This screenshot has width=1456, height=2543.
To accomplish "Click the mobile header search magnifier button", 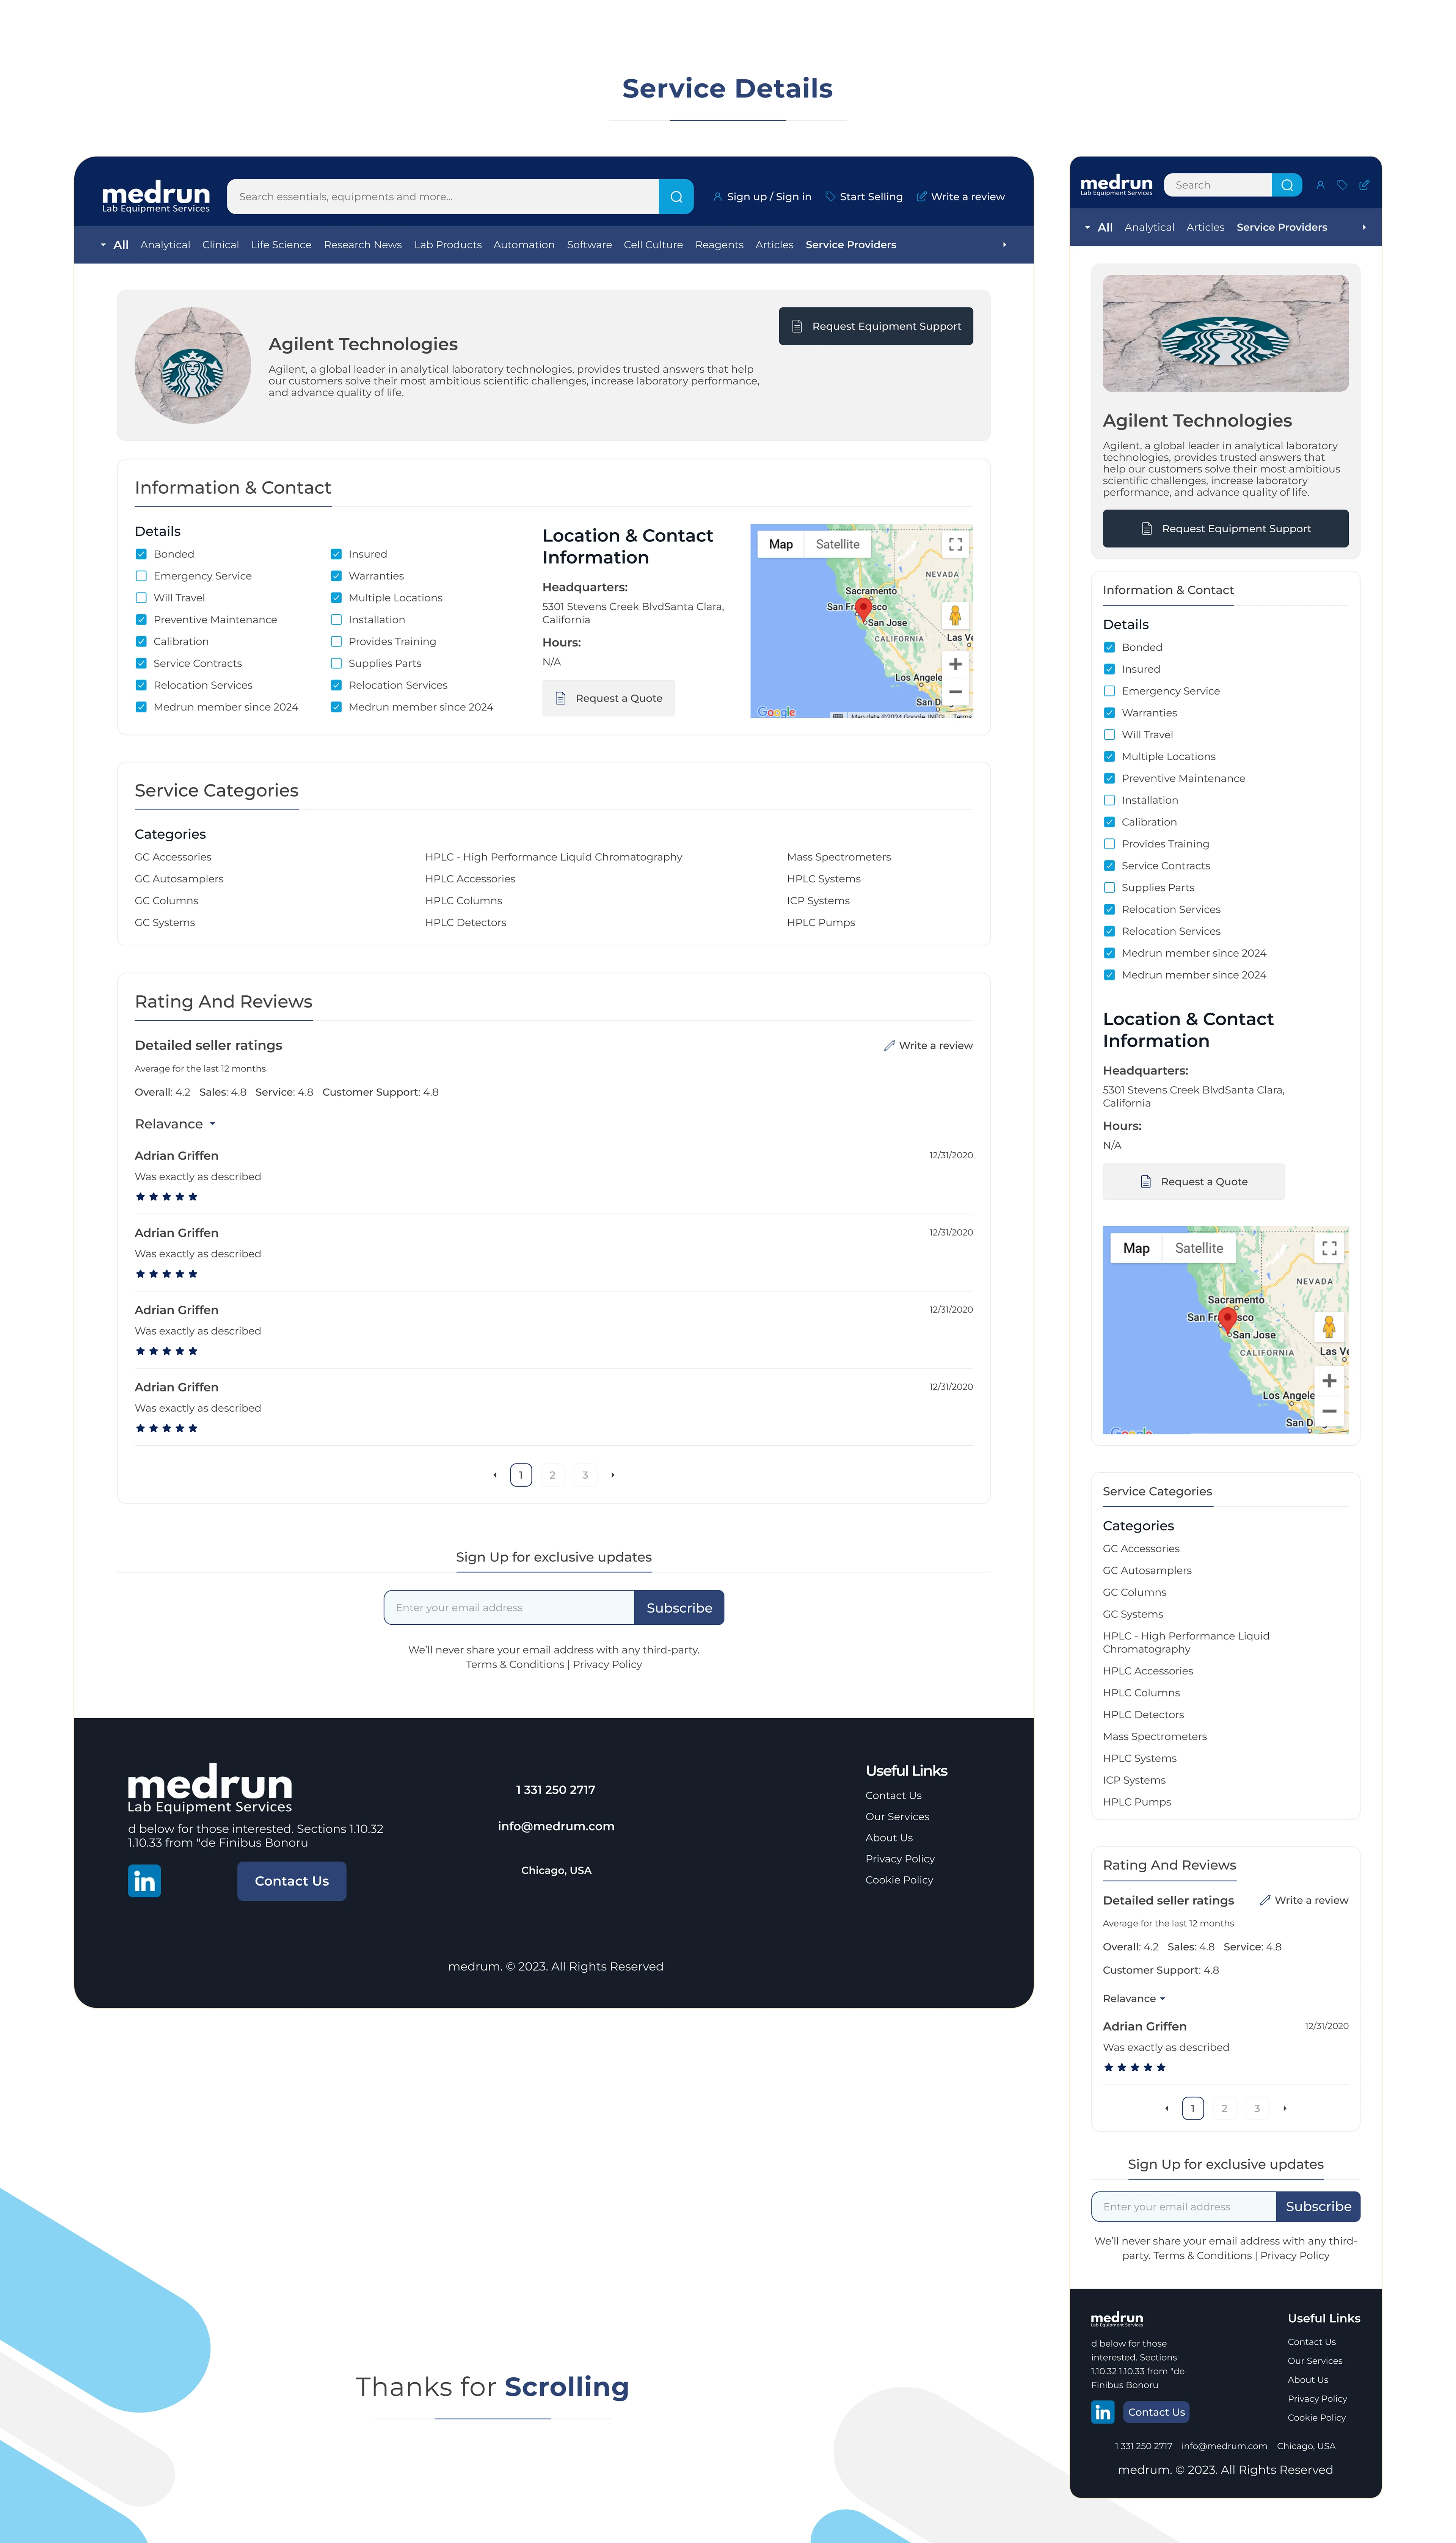I will 1287,185.
